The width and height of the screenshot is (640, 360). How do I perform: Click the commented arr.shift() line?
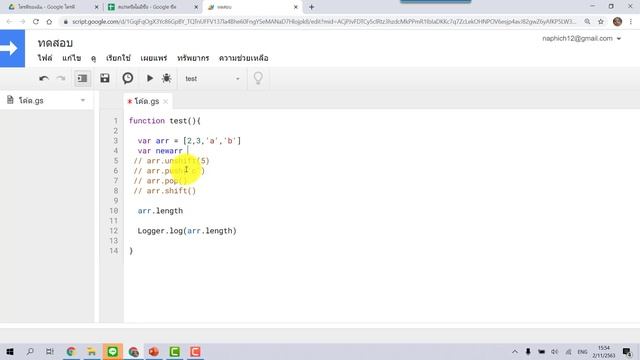click(164, 191)
